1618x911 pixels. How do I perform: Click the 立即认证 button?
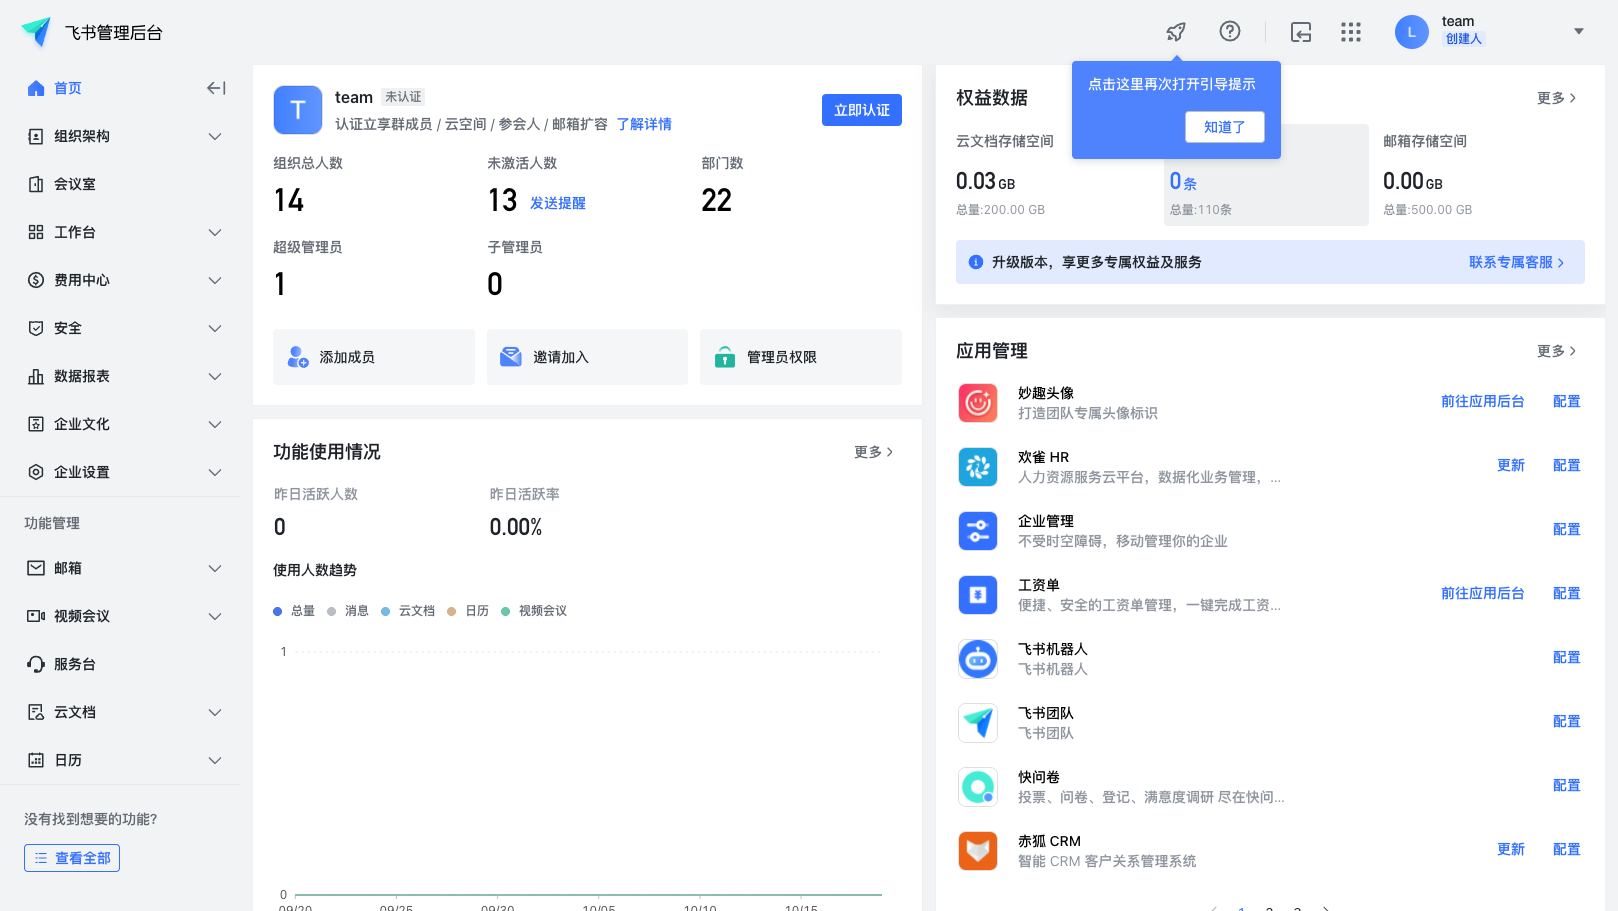[861, 110]
